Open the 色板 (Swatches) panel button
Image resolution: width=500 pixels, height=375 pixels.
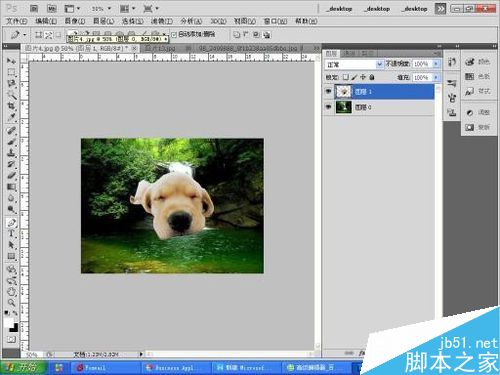(x=478, y=76)
